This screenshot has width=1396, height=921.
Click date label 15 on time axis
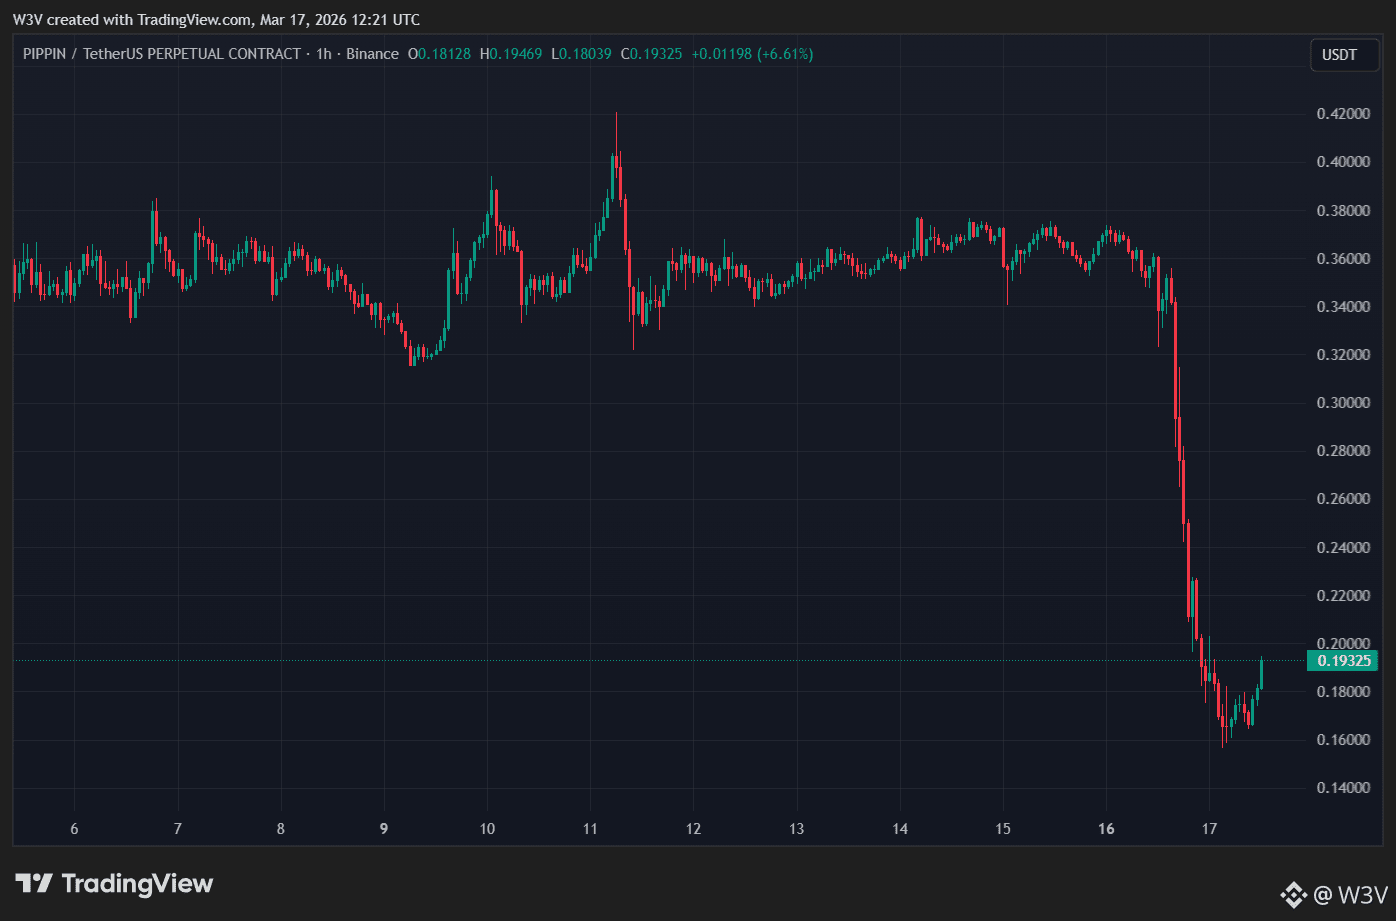(x=1003, y=829)
